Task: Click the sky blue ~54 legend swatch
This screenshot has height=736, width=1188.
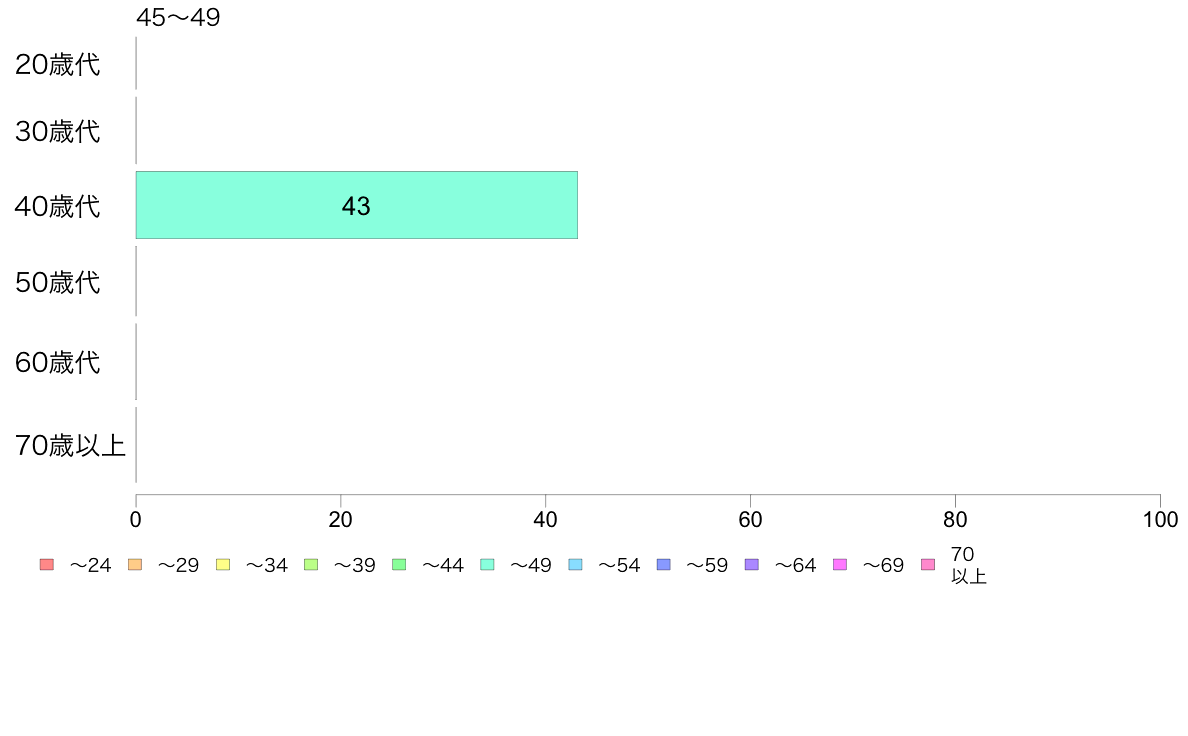Action: click(x=575, y=565)
